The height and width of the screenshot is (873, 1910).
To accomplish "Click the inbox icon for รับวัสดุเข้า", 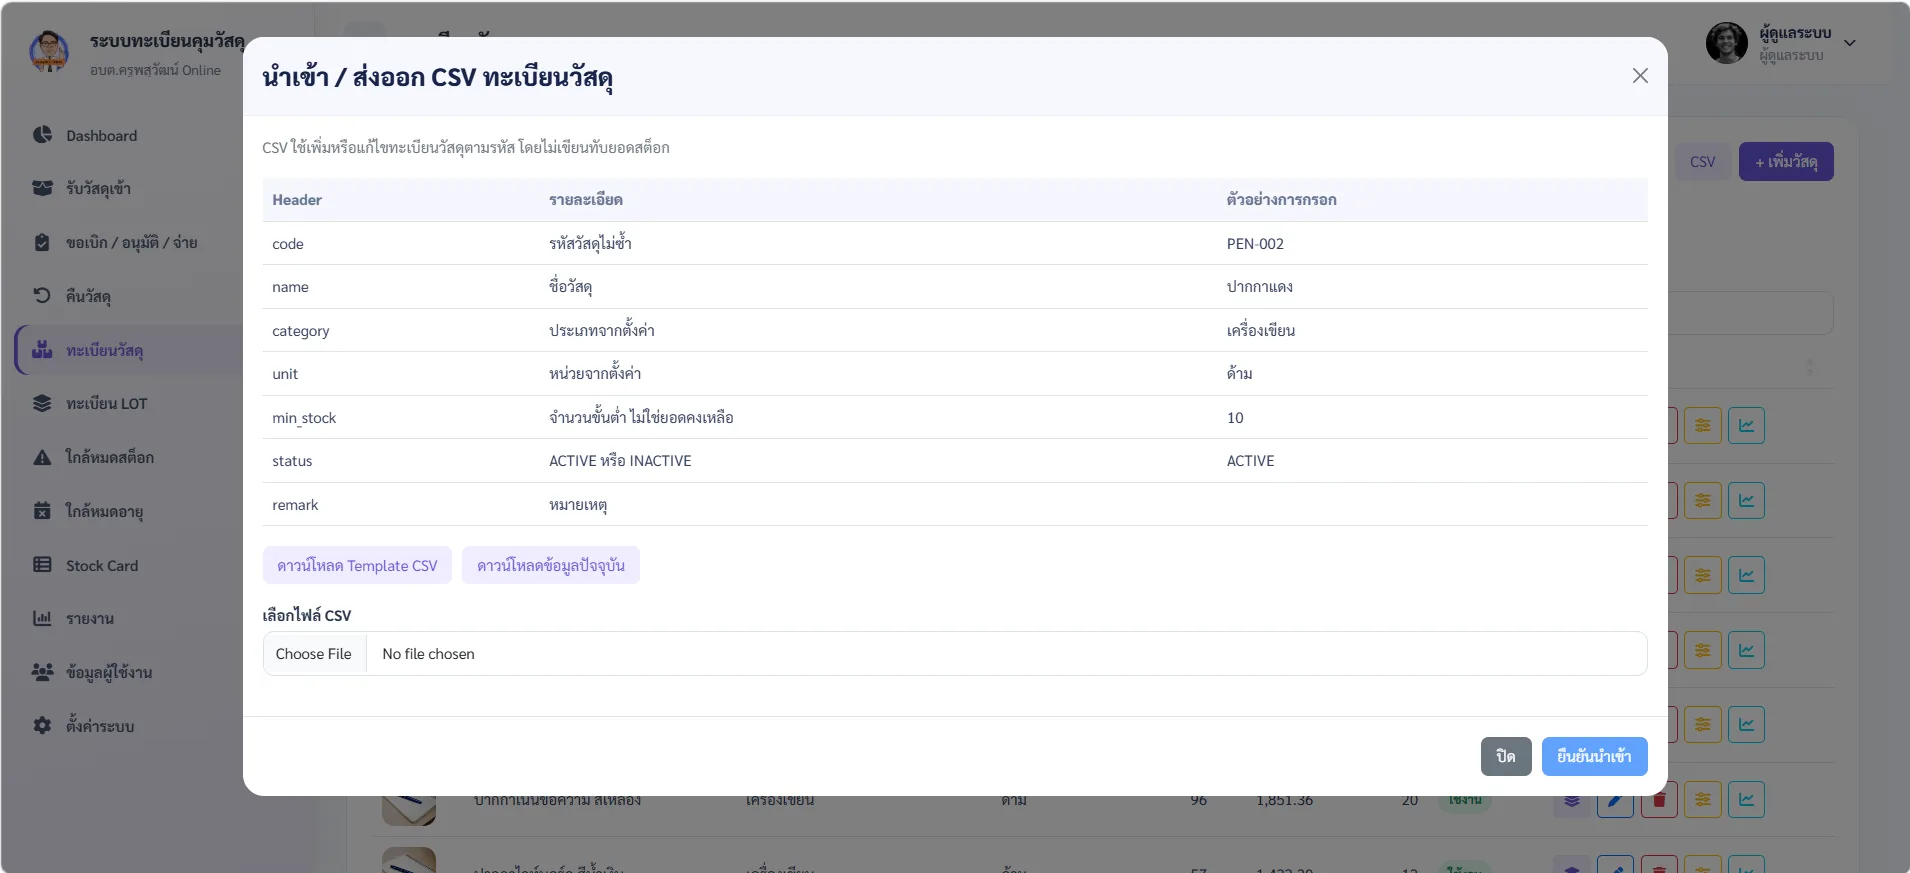I will (42, 188).
